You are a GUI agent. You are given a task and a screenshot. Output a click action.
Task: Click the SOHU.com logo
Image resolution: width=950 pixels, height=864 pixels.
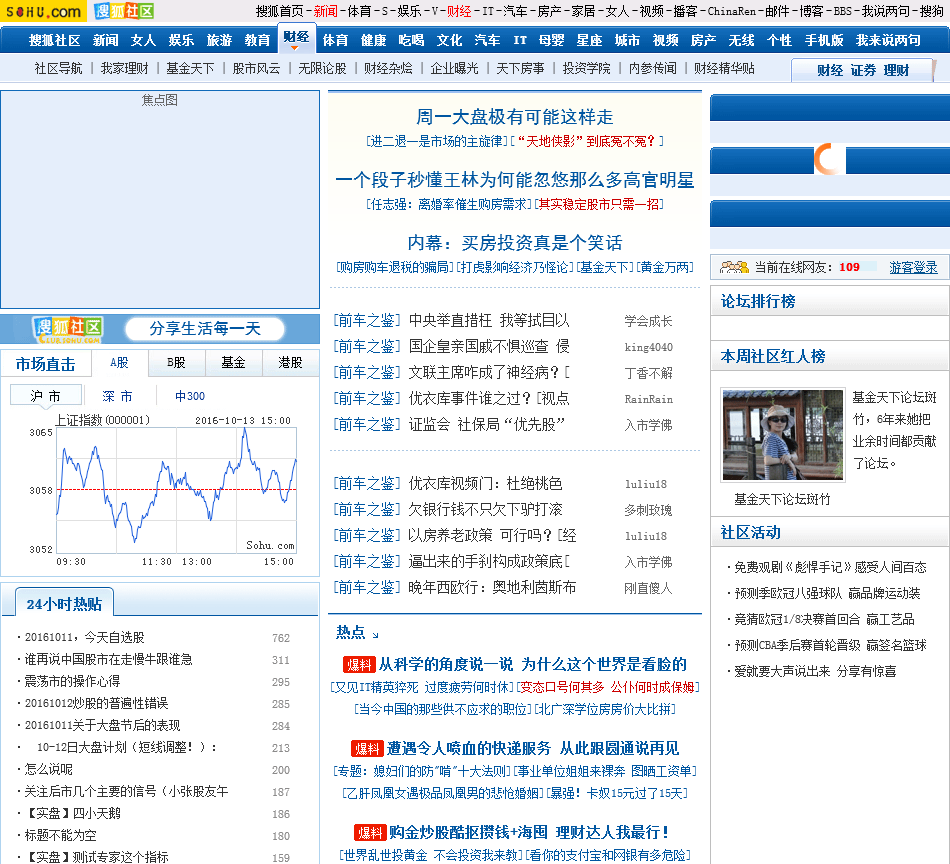point(43,11)
